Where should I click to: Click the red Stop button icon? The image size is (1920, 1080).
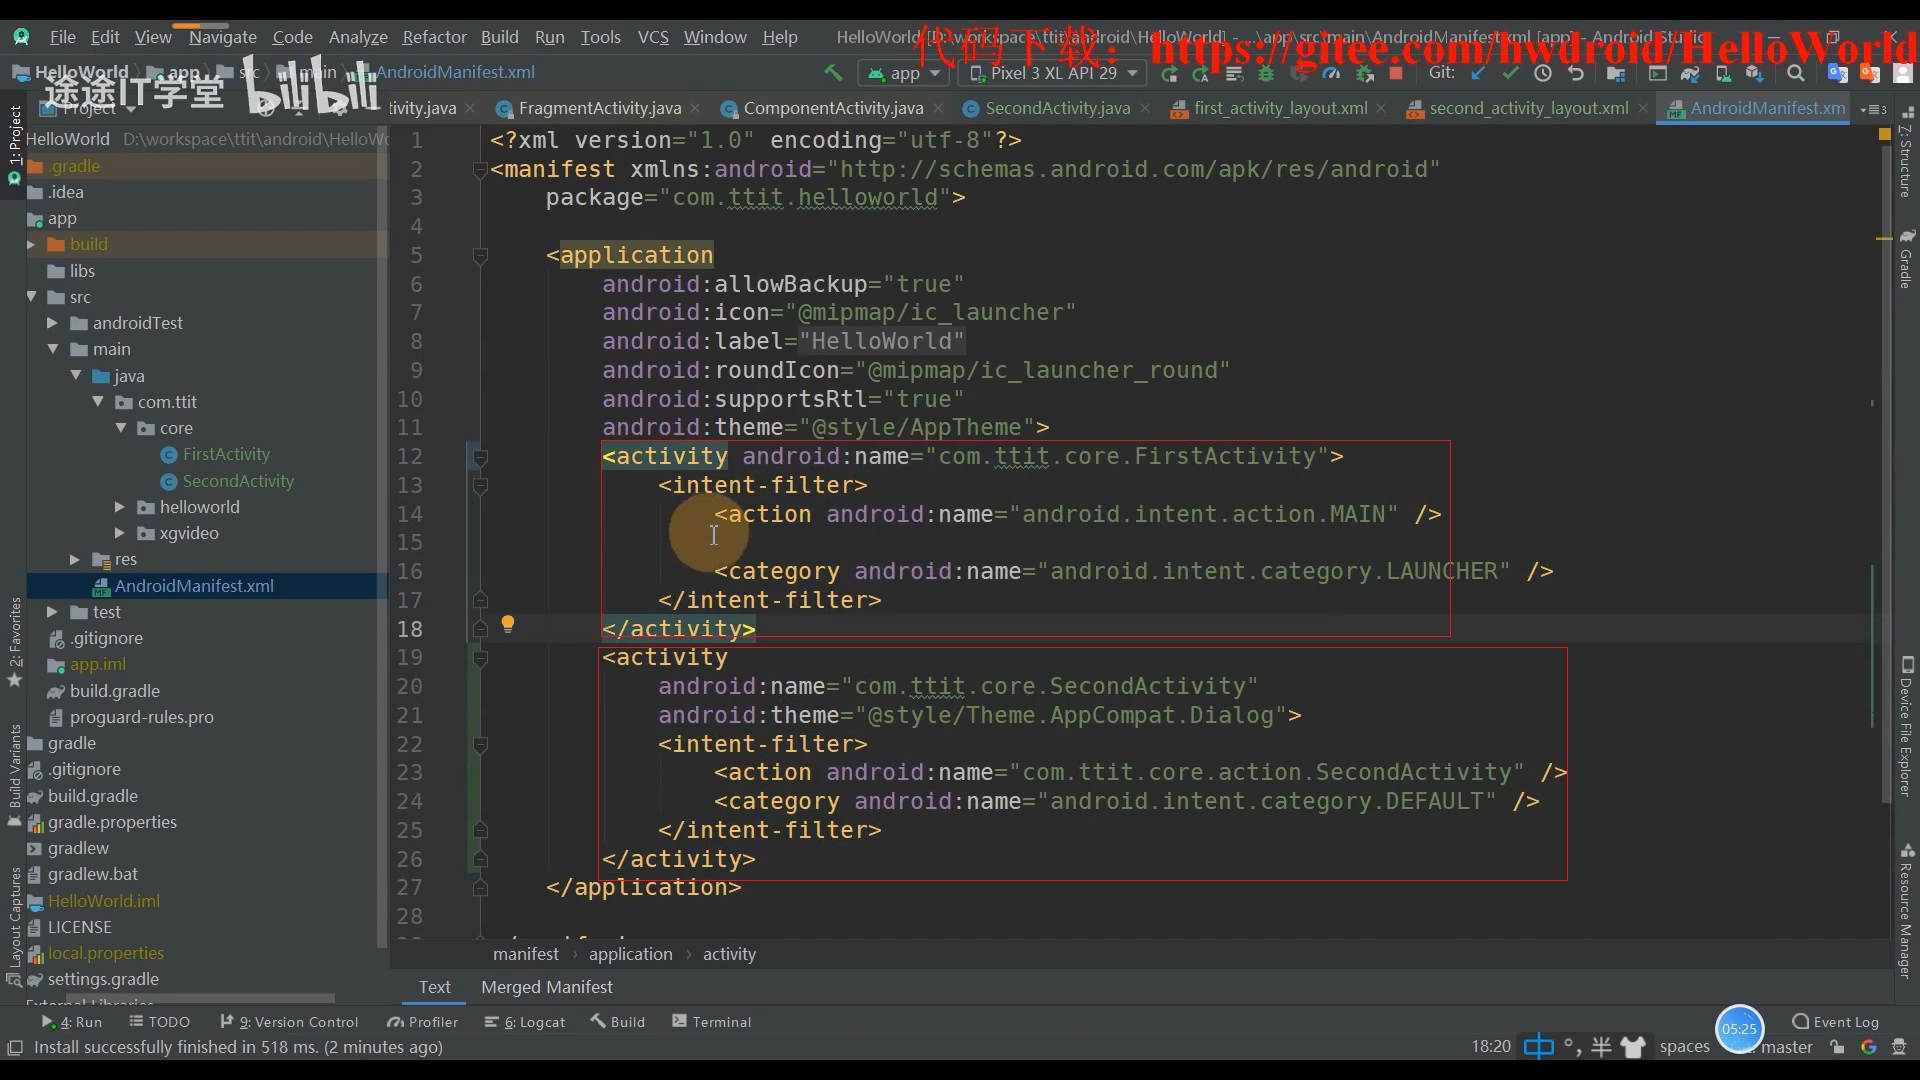click(1396, 73)
